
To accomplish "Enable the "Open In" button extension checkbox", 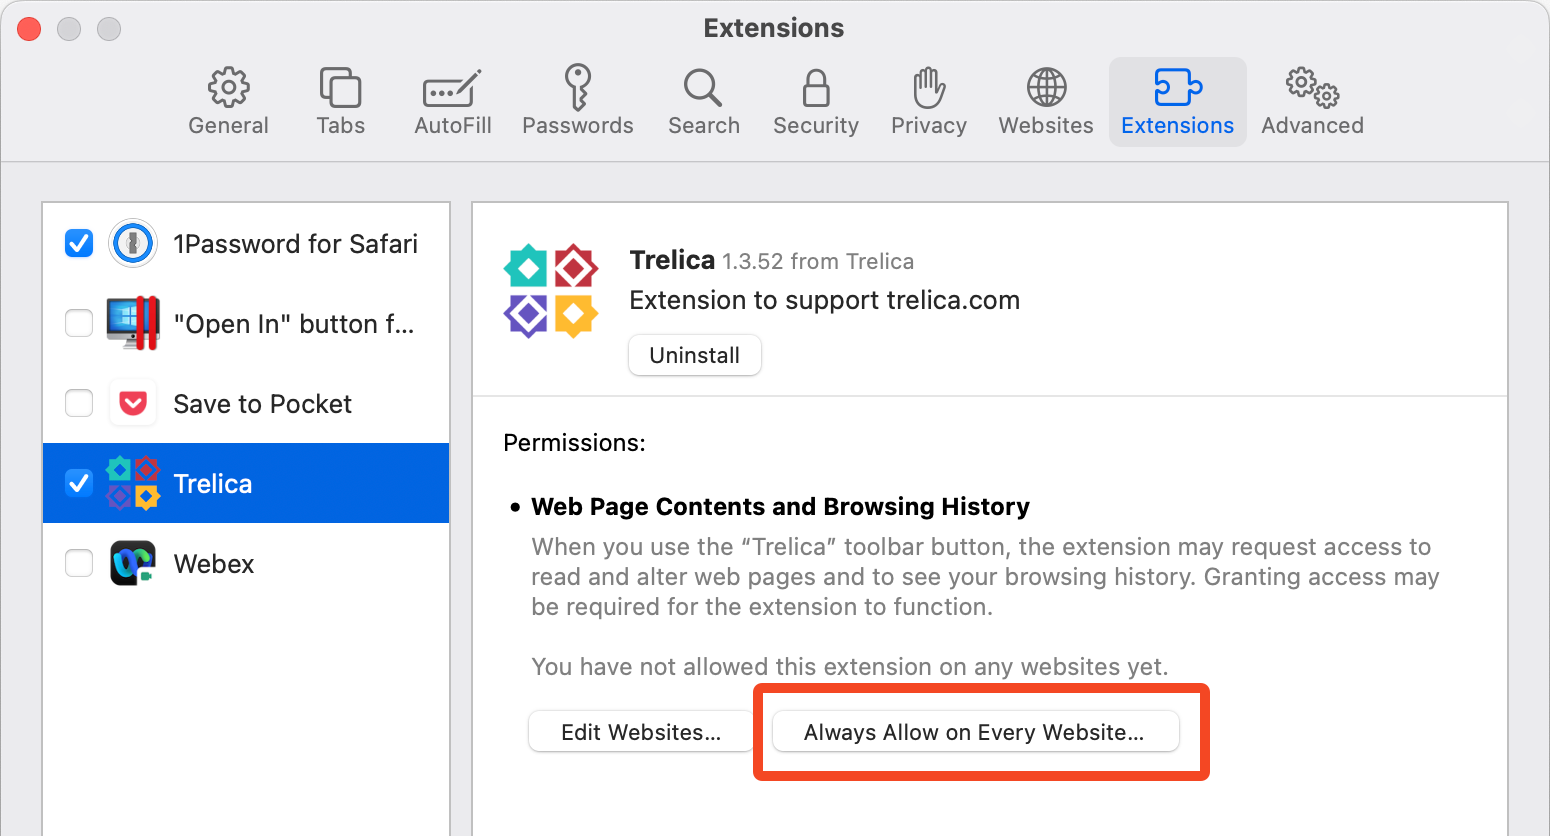I will [x=79, y=323].
